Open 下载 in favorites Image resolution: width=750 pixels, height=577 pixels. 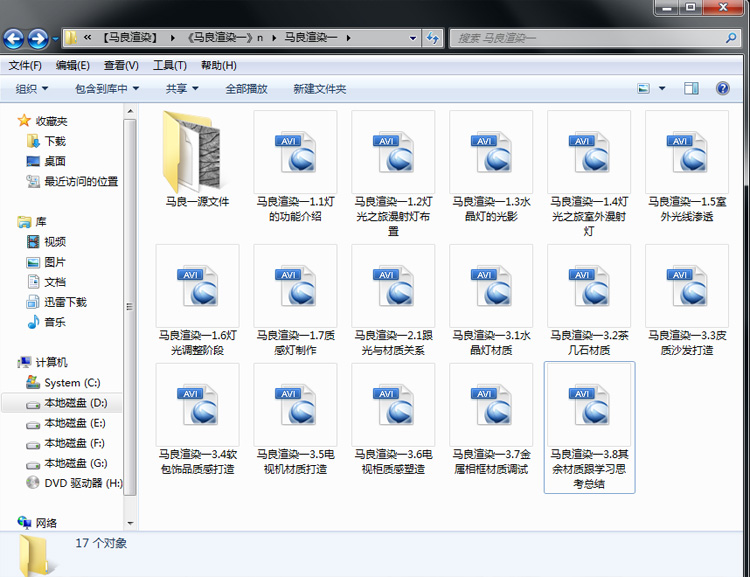pyautogui.click(x=55, y=141)
